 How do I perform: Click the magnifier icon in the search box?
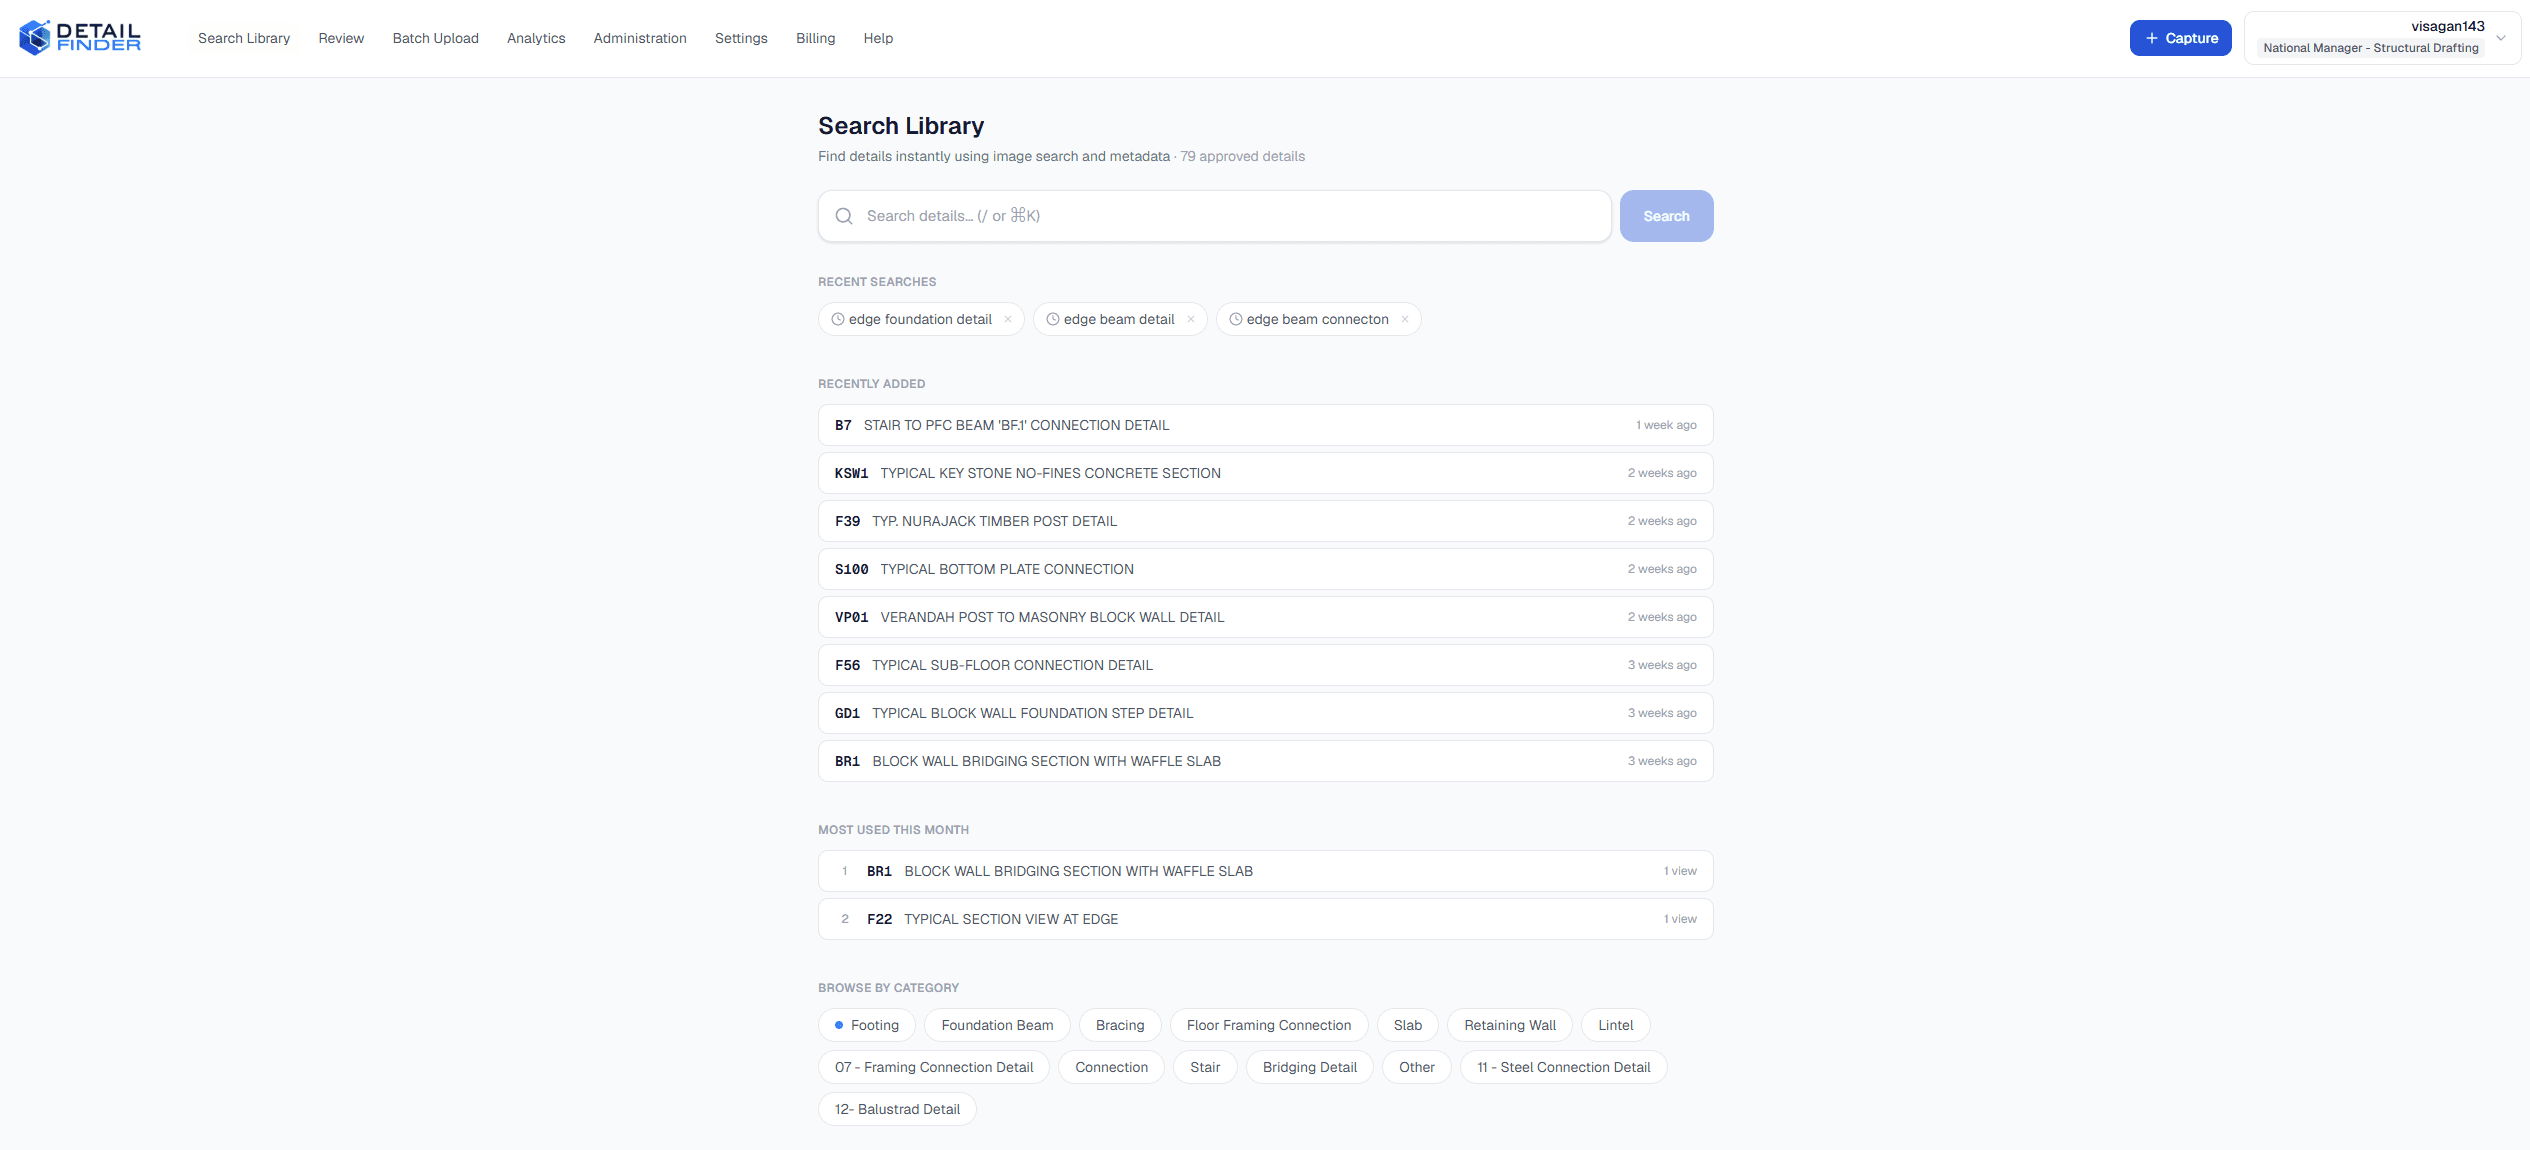[844, 216]
